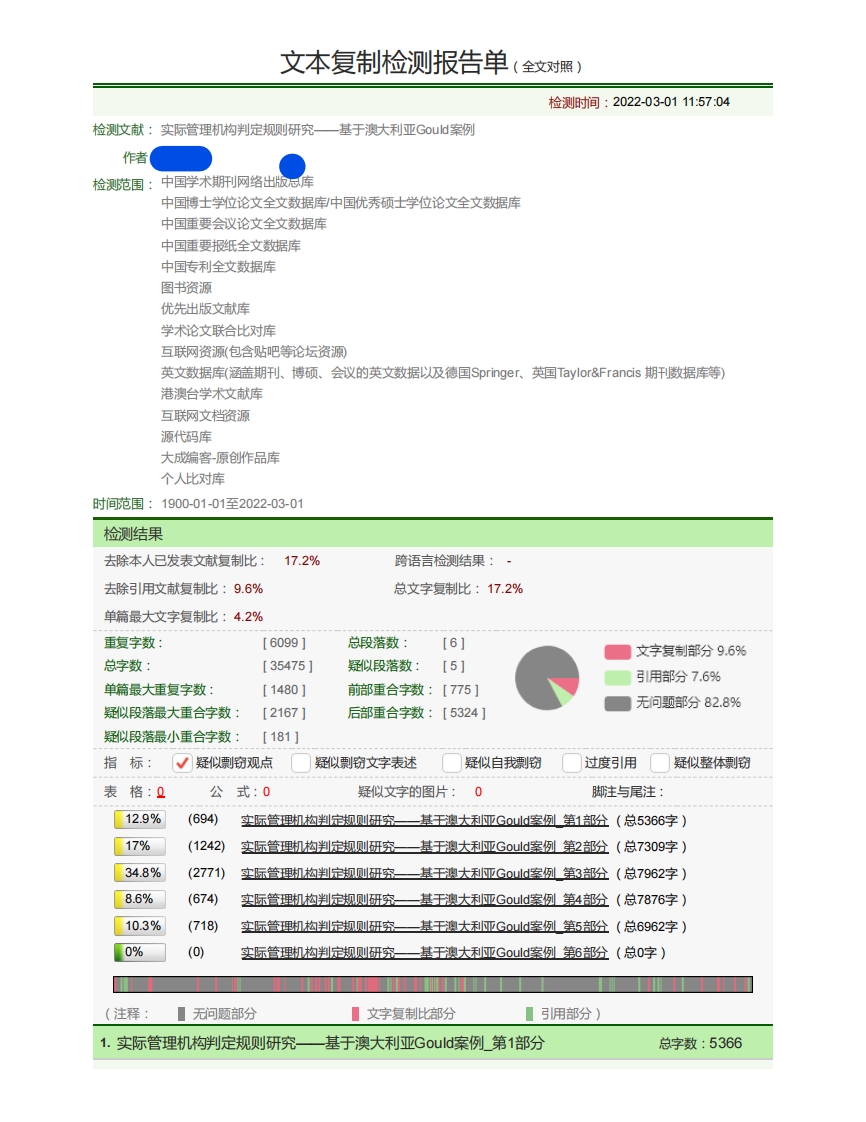The height and width of the screenshot is (1122, 866).
Task: Click the green 引用部分 9.6% legend swatch
Action: tap(618, 677)
